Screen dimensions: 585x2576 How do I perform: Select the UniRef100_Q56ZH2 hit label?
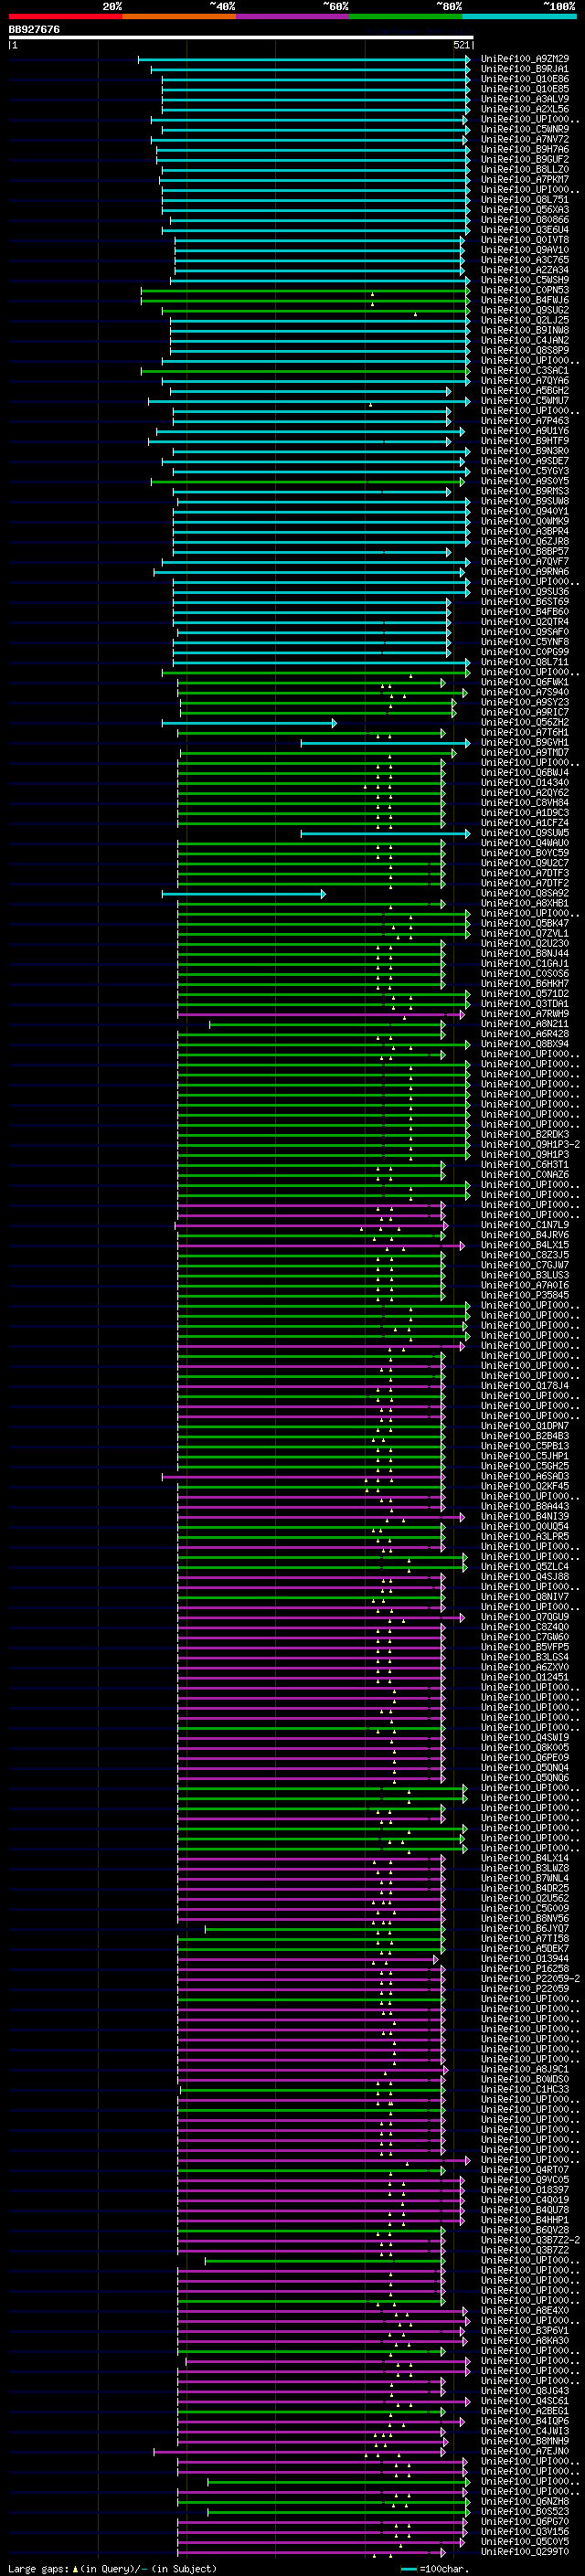(525, 722)
